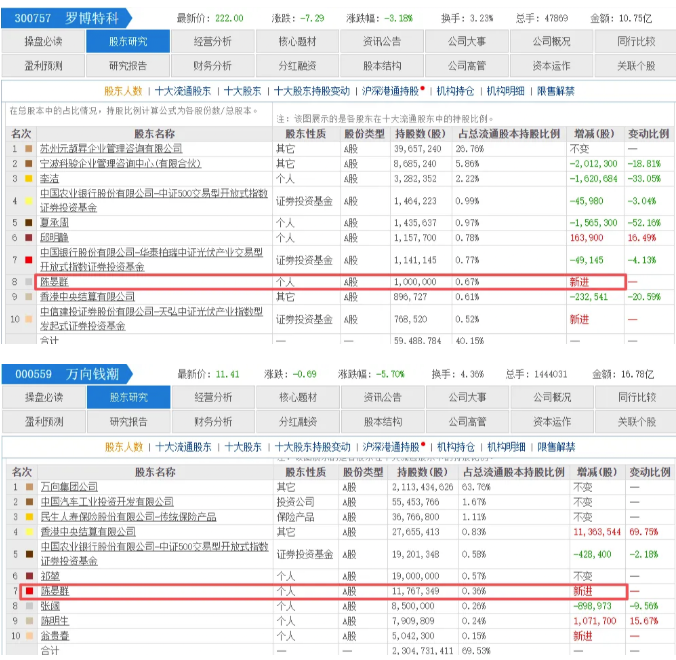Open 中国汽车工业投资开发有限公司 shareholder link
The width and height of the screenshot is (676, 660).
point(107,502)
